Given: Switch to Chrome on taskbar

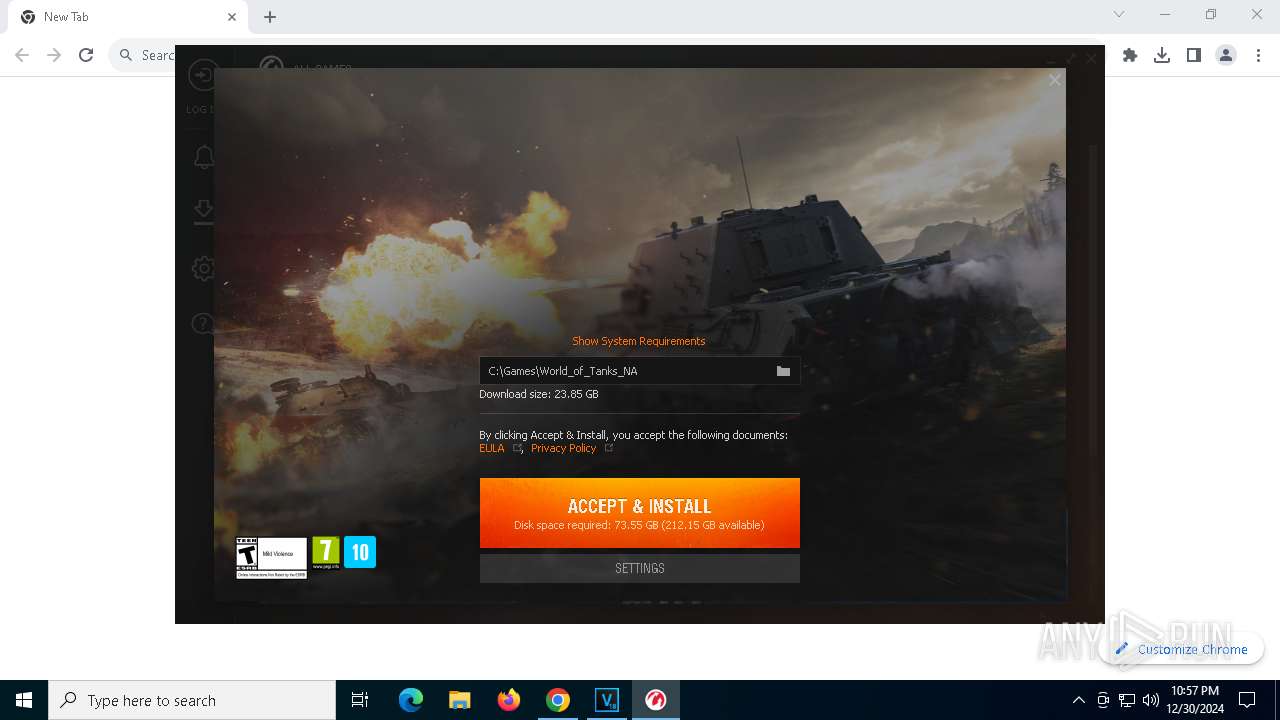Looking at the screenshot, I should point(558,700).
